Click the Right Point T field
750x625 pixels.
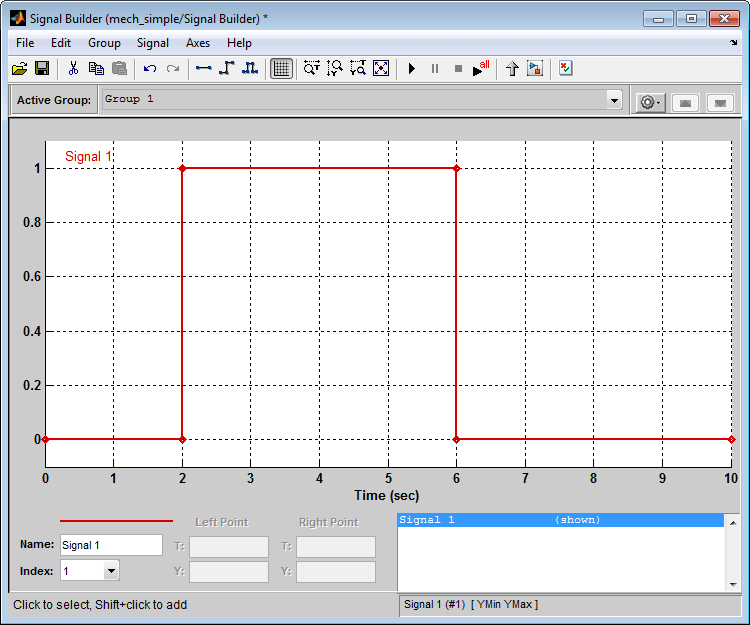[336, 547]
